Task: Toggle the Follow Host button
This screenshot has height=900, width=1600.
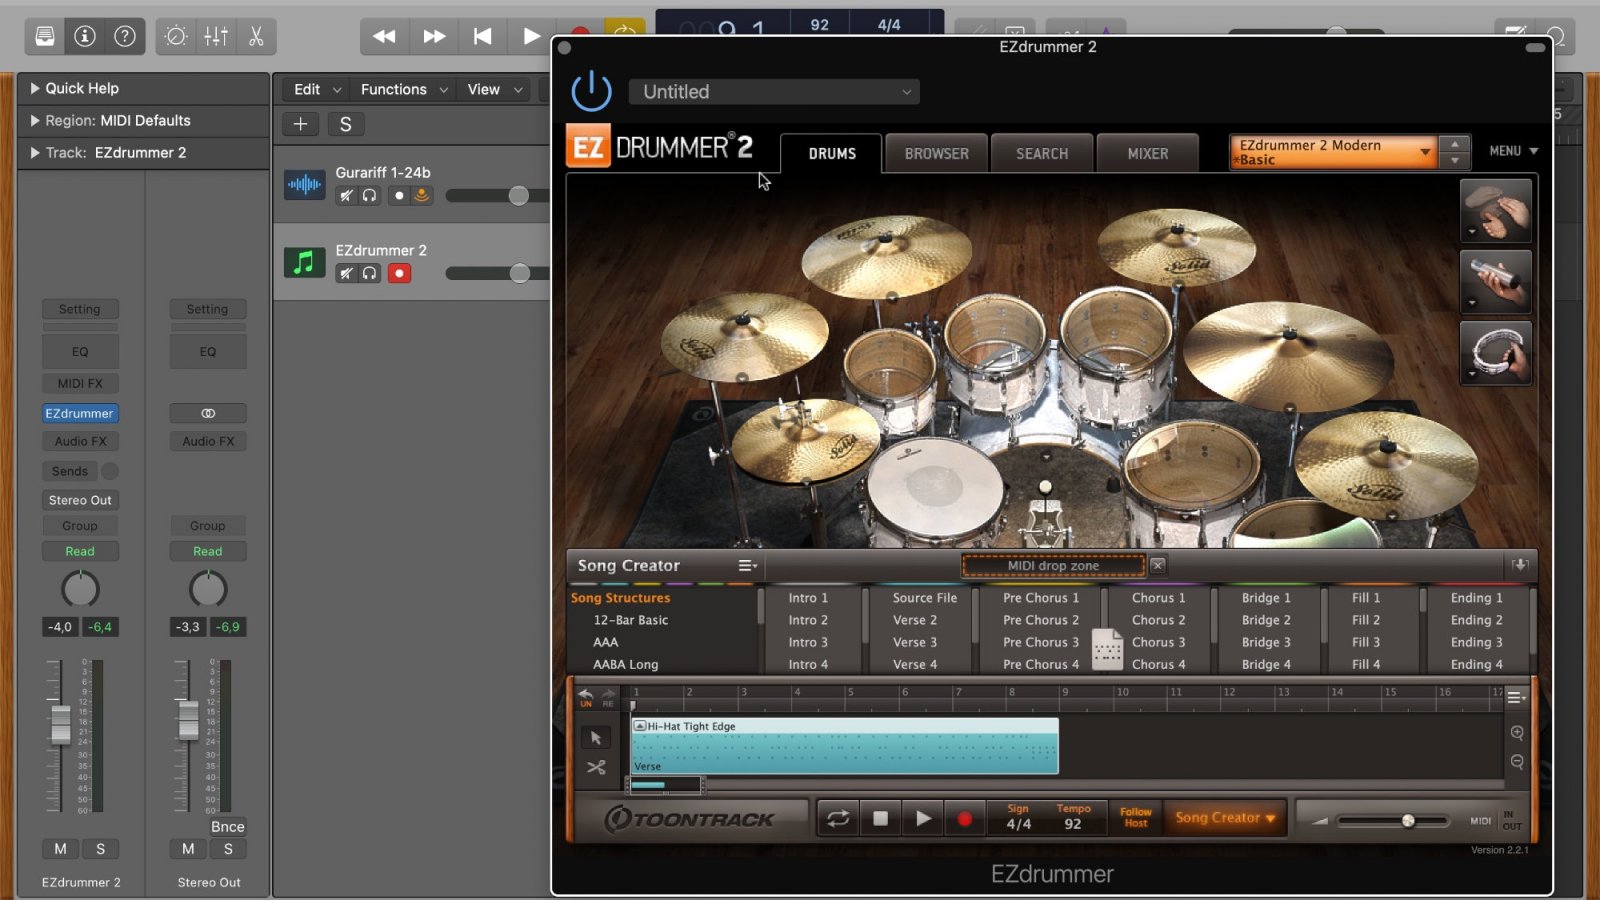Action: point(1135,818)
